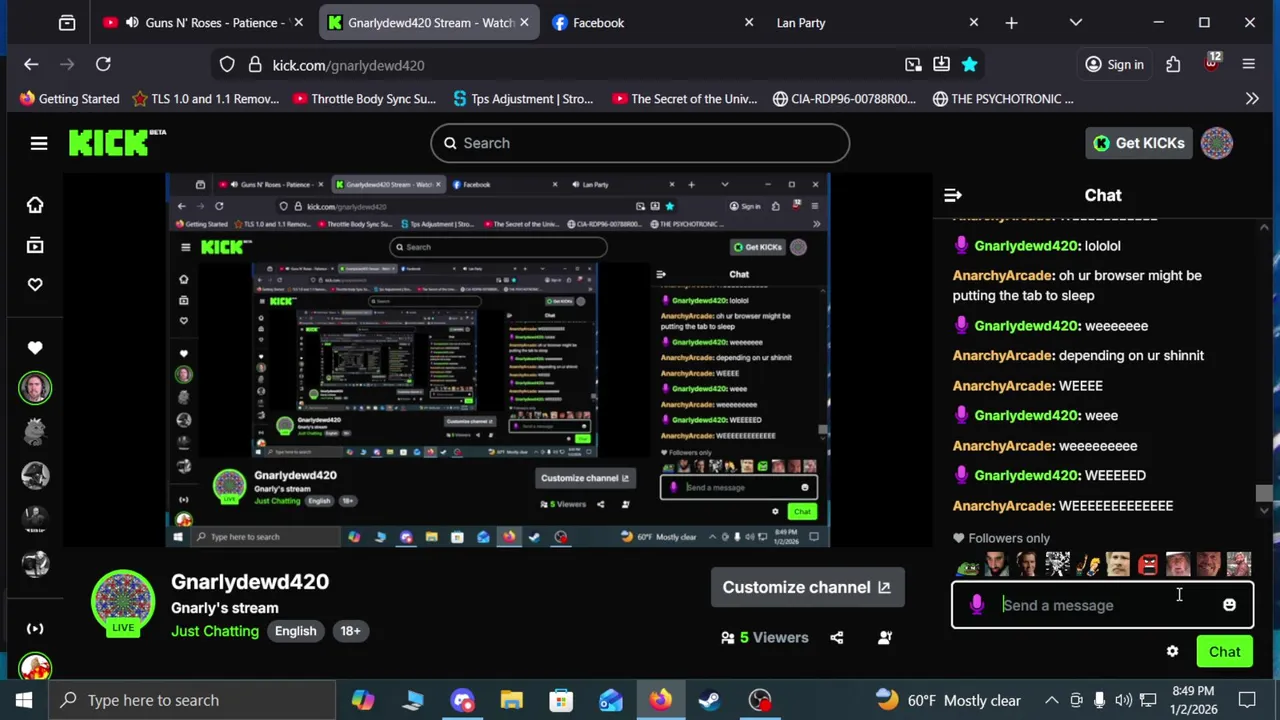Open the Home icon in the sidebar
The image size is (1280, 720).
click(35, 205)
